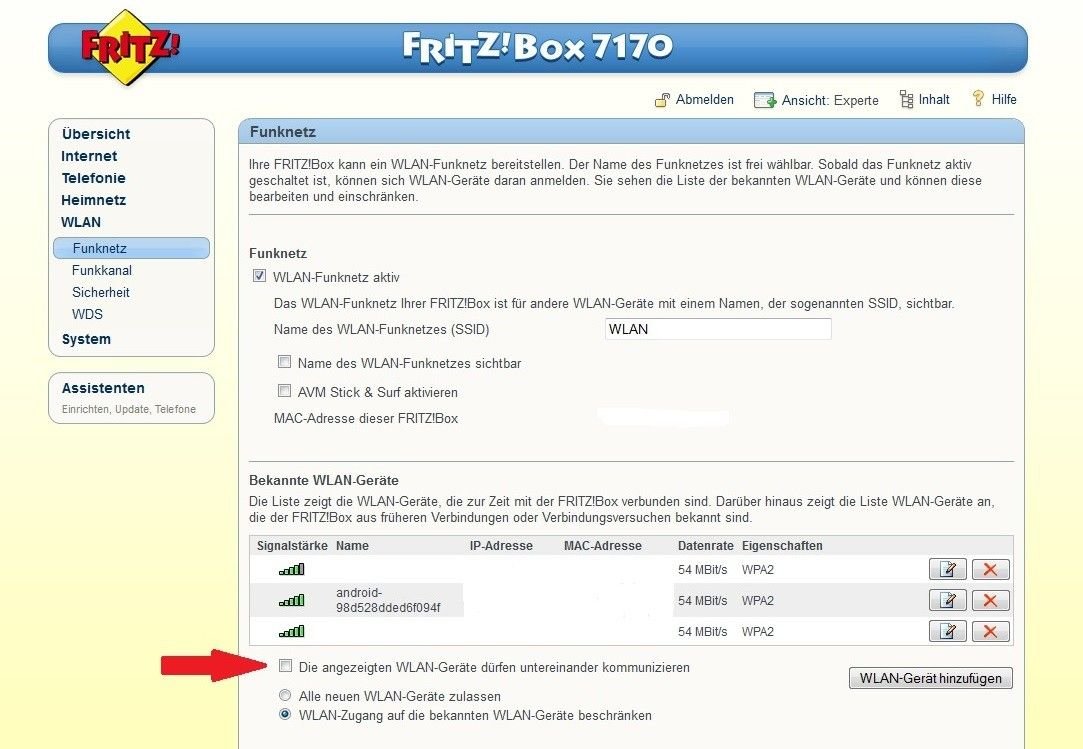Select WLAN-Zugang auf bekannte Geräte beschränken
The width and height of the screenshot is (1083, 749).
tap(285, 714)
